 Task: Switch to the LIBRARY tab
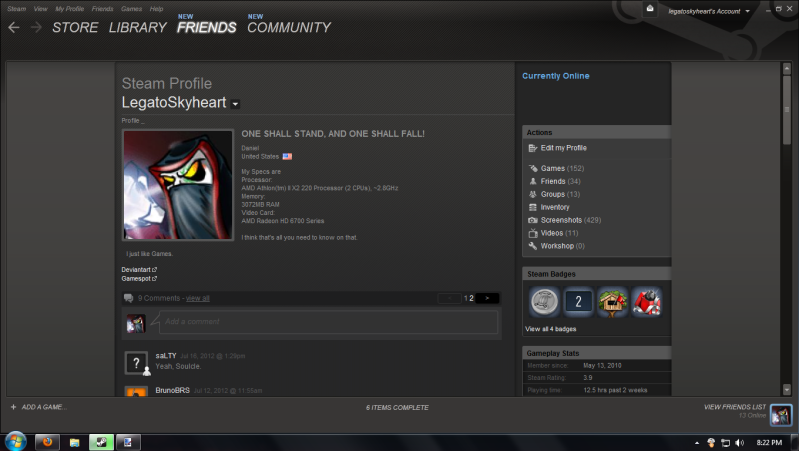[x=138, y=28]
